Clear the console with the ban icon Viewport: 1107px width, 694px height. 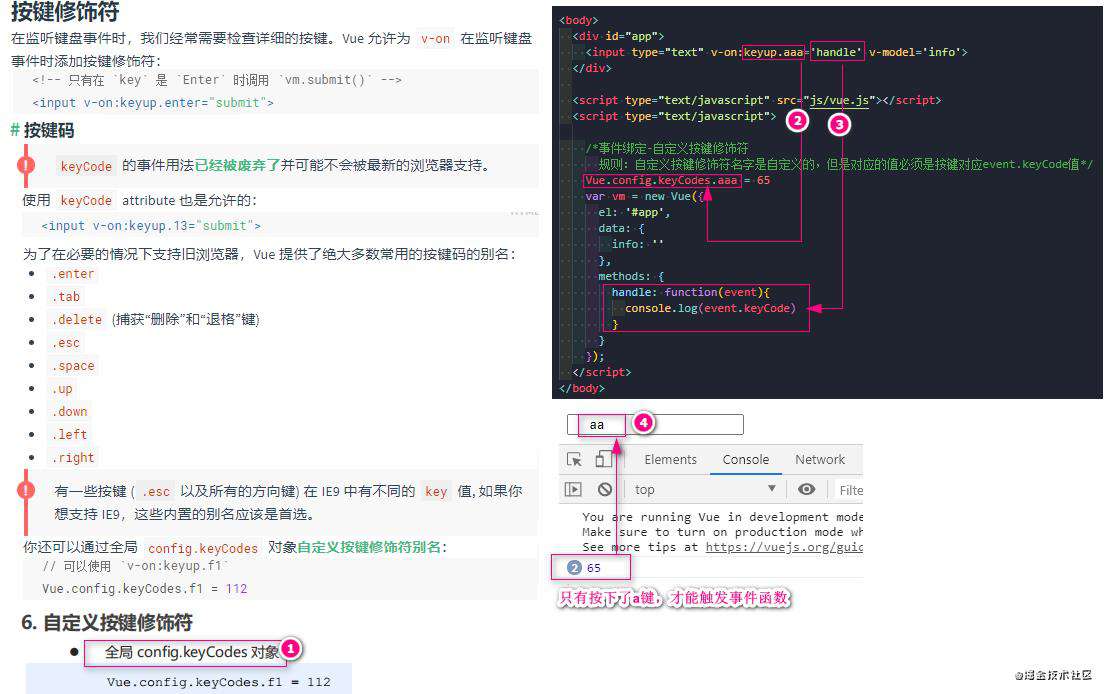(x=604, y=489)
